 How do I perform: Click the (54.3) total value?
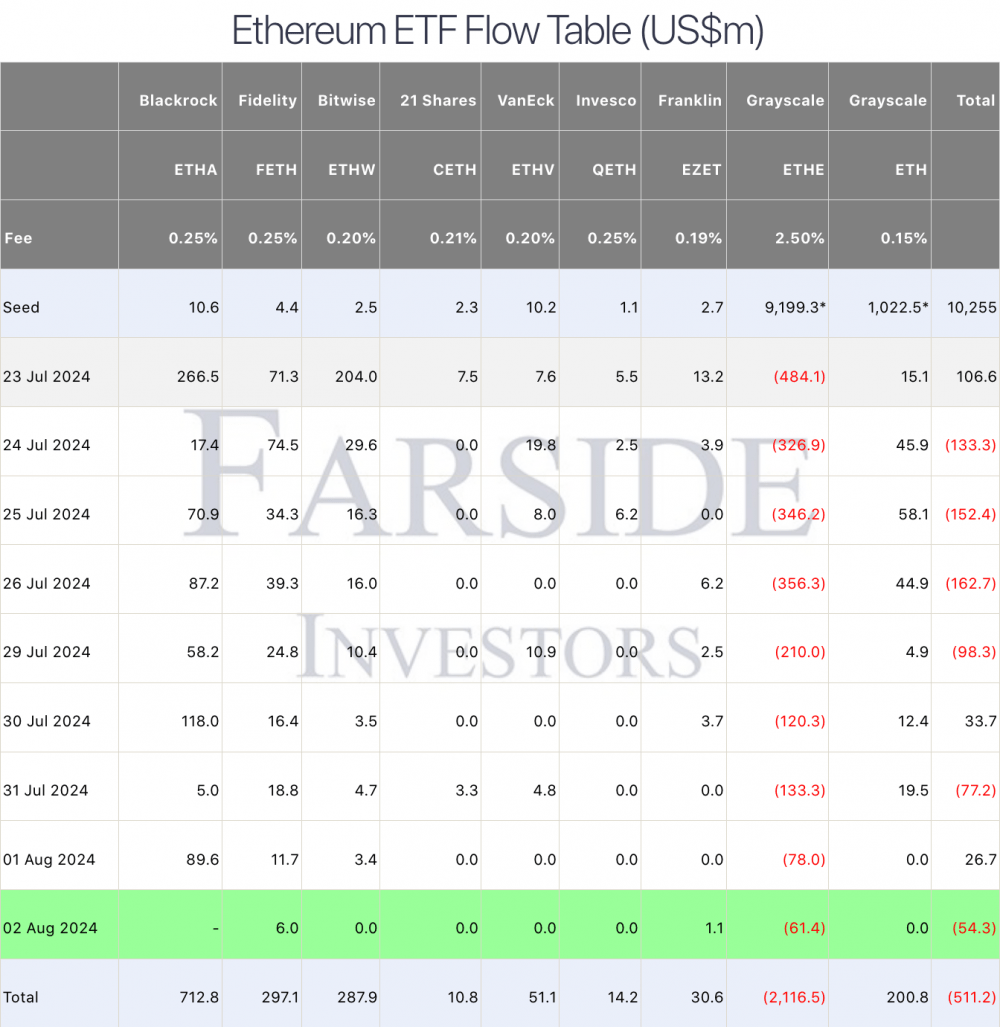click(x=974, y=929)
